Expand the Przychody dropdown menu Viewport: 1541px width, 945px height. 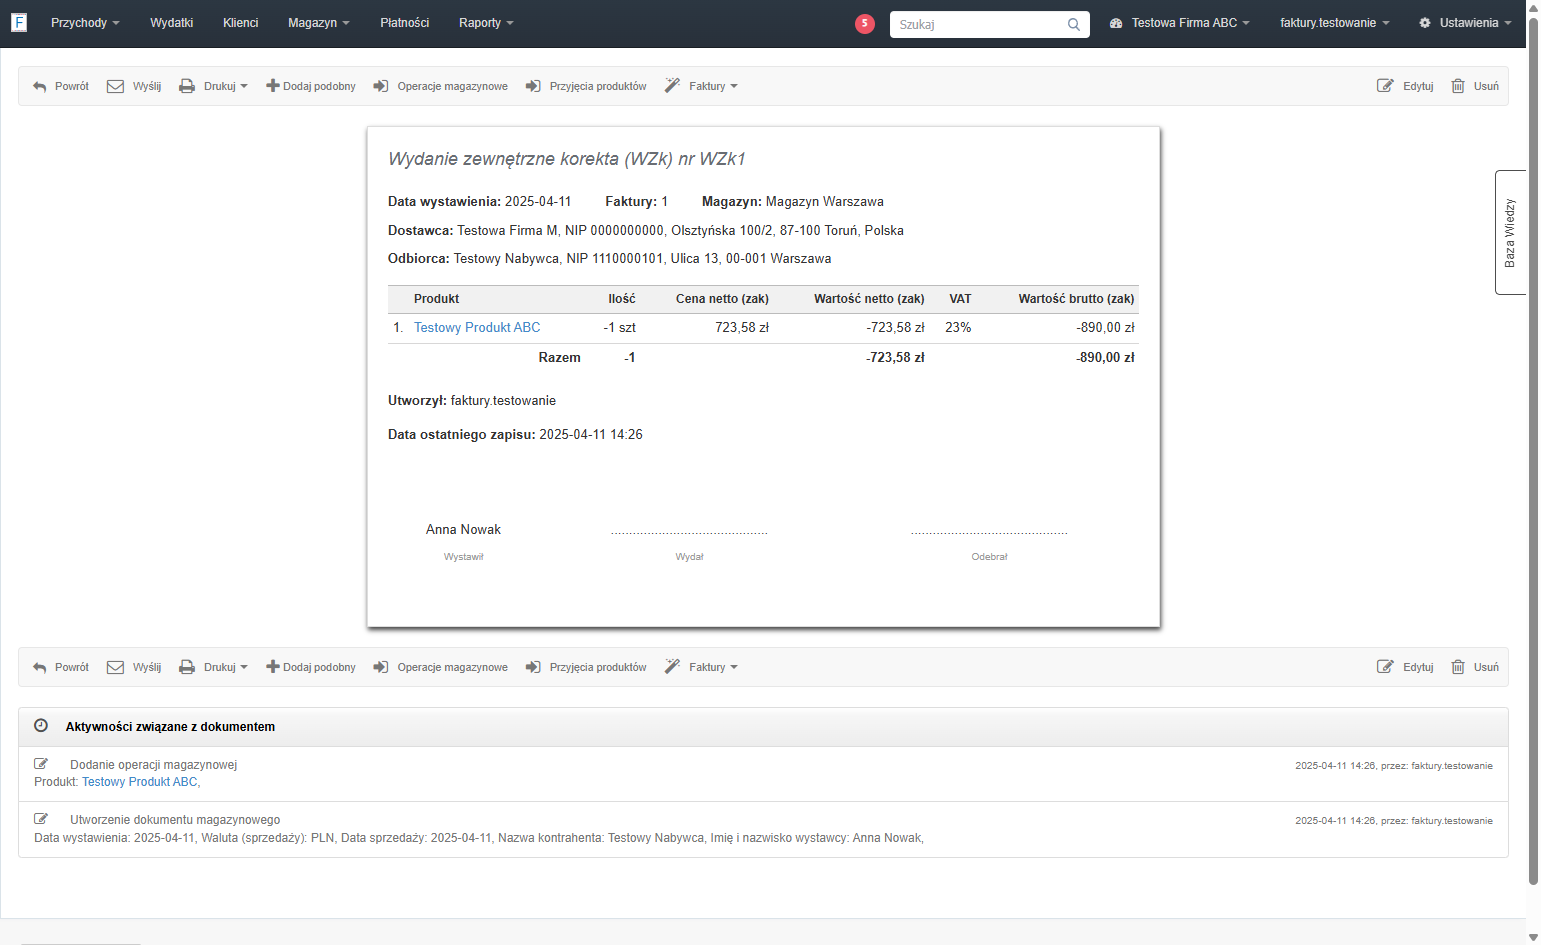[x=85, y=23]
